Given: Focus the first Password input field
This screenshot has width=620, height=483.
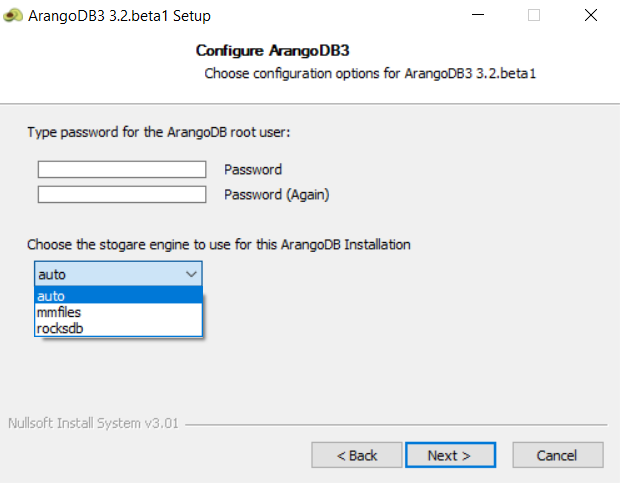Looking at the screenshot, I should 122,170.
